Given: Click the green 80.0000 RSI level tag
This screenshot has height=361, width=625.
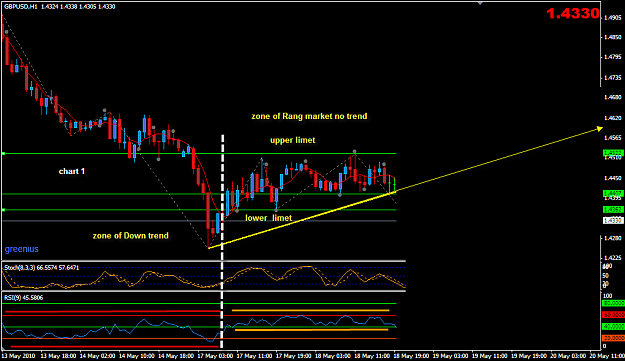Looking at the screenshot, I should 613,304.
